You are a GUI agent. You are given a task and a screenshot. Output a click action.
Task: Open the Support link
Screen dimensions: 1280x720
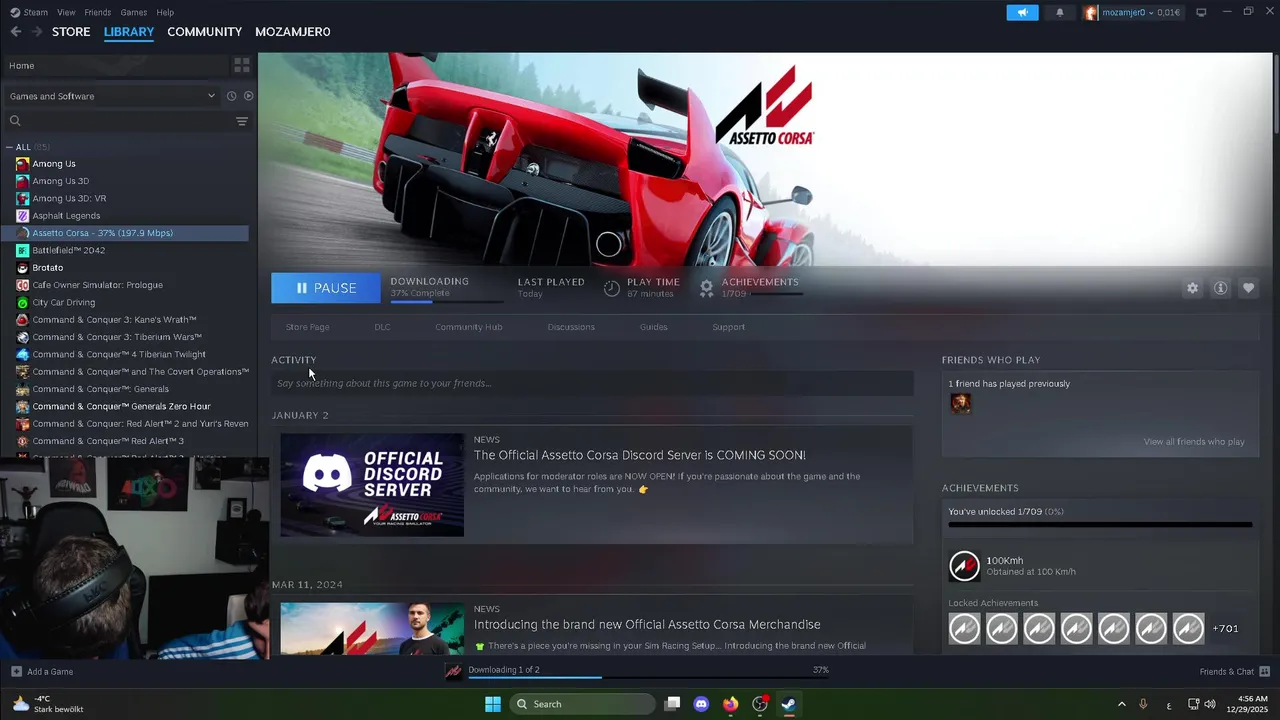pyautogui.click(x=728, y=327)
